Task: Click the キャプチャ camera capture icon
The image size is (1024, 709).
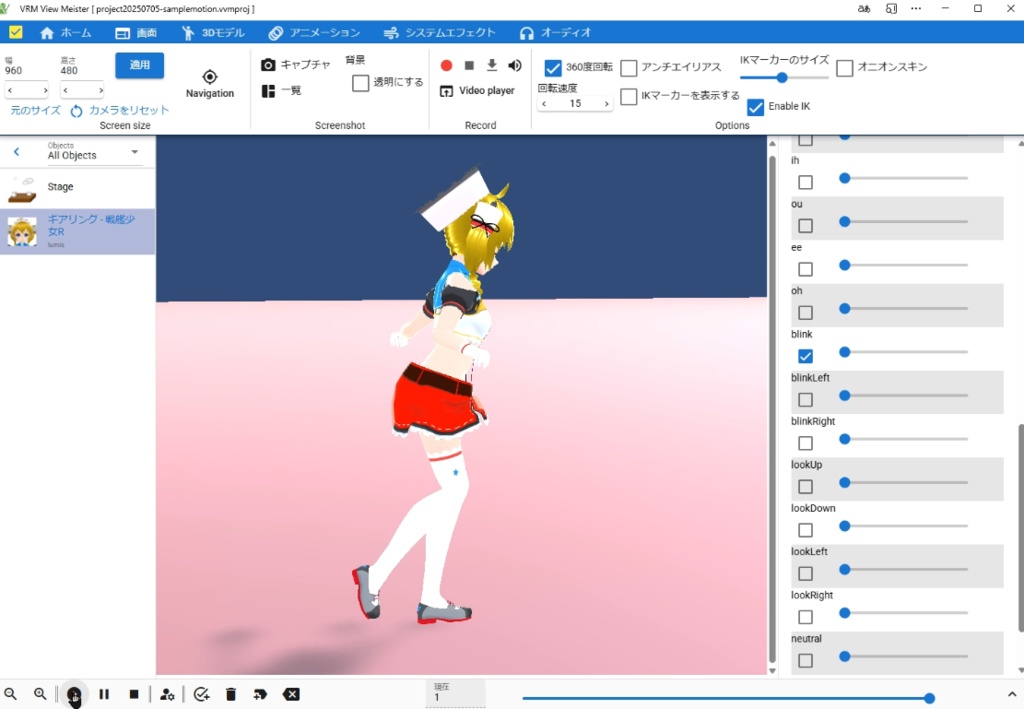Action: [268, 65]
